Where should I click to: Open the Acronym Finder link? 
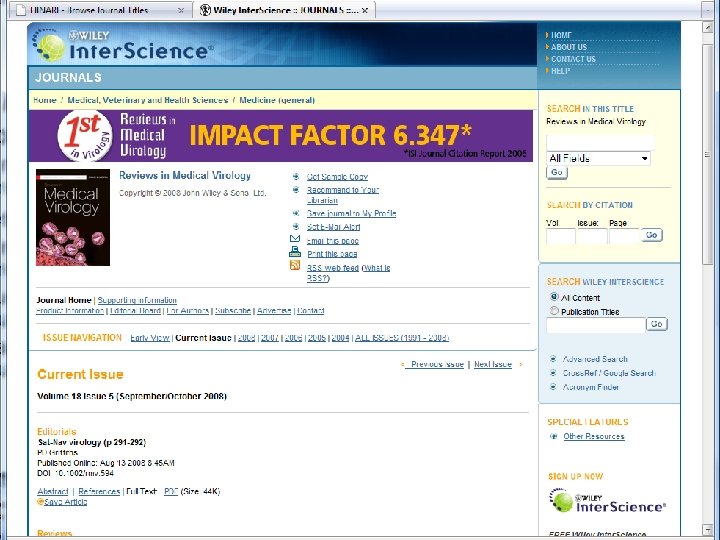point(591,387)
